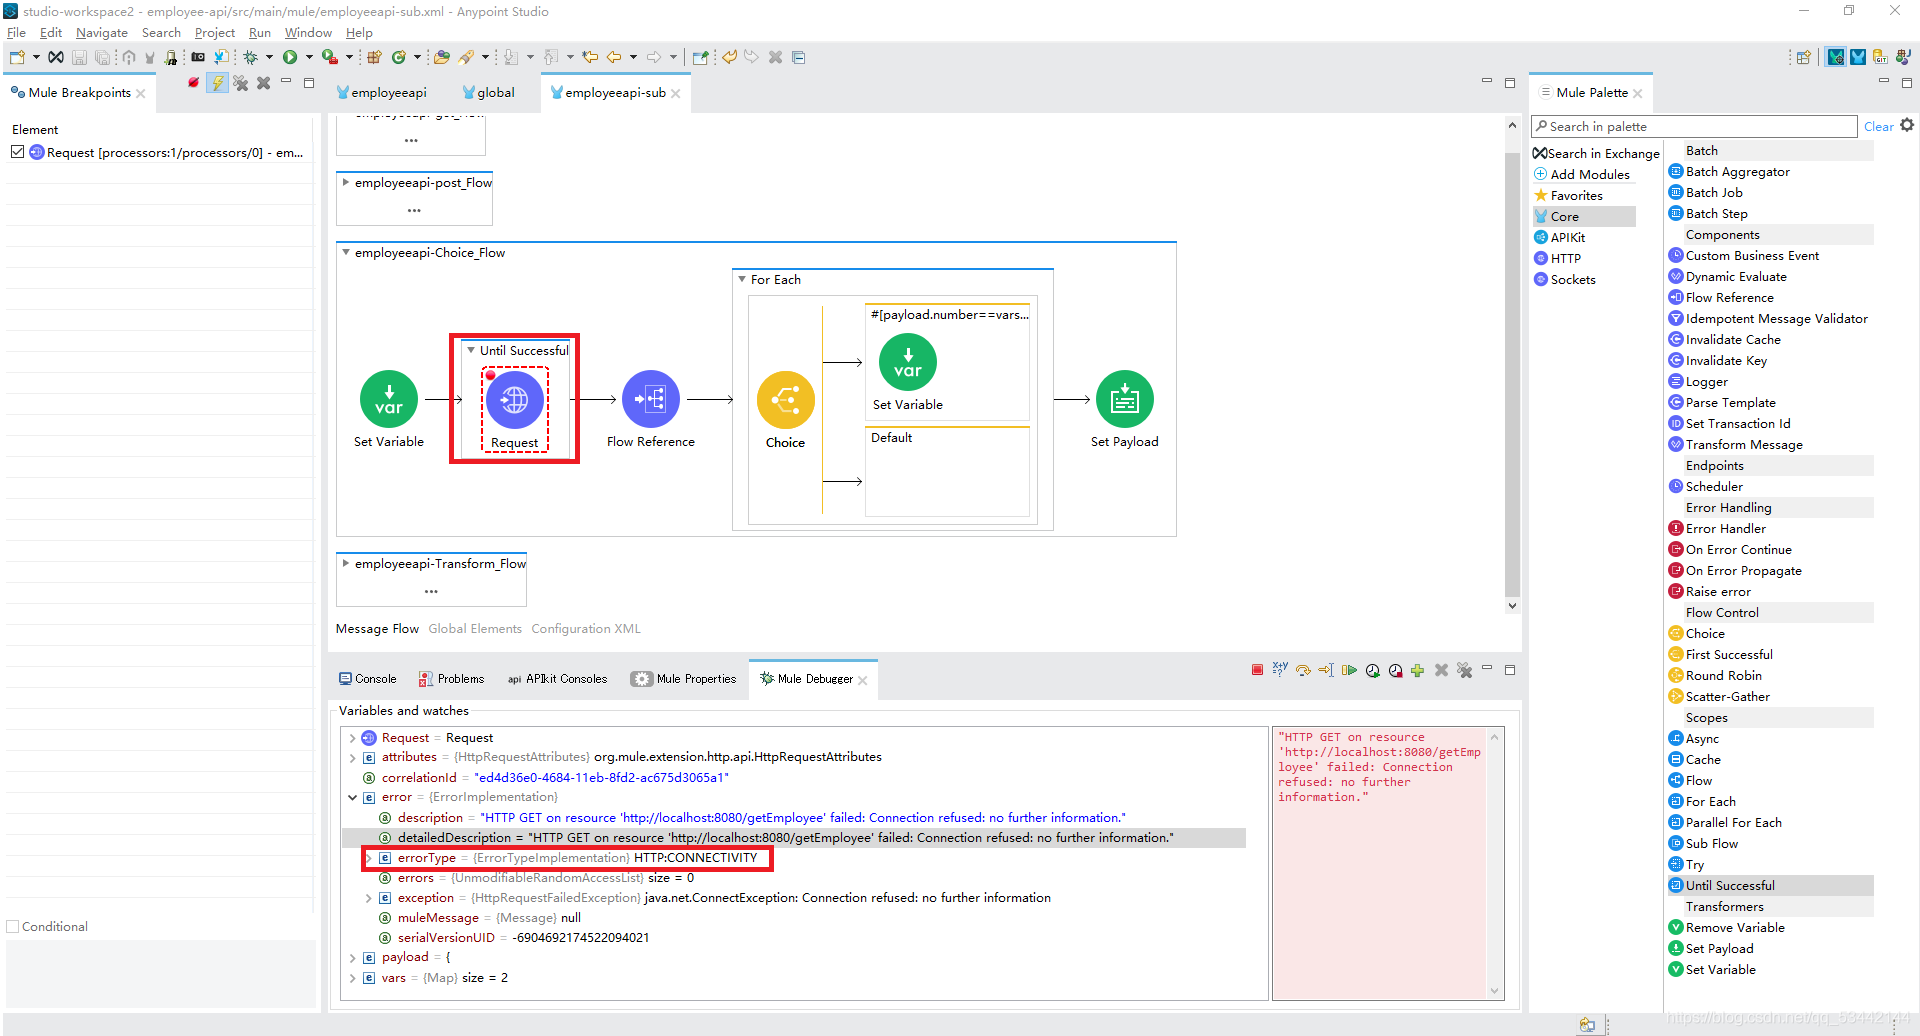
Task: Select the HTTP module in the palette
Action: point(1558,258)
